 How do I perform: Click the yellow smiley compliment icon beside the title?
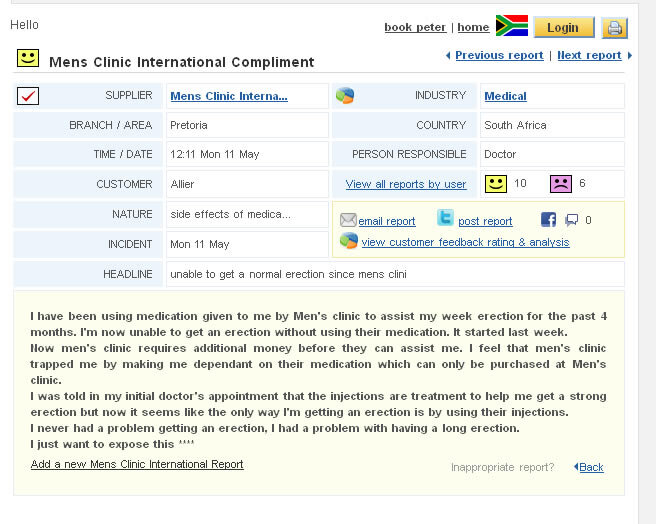(28, 58)
